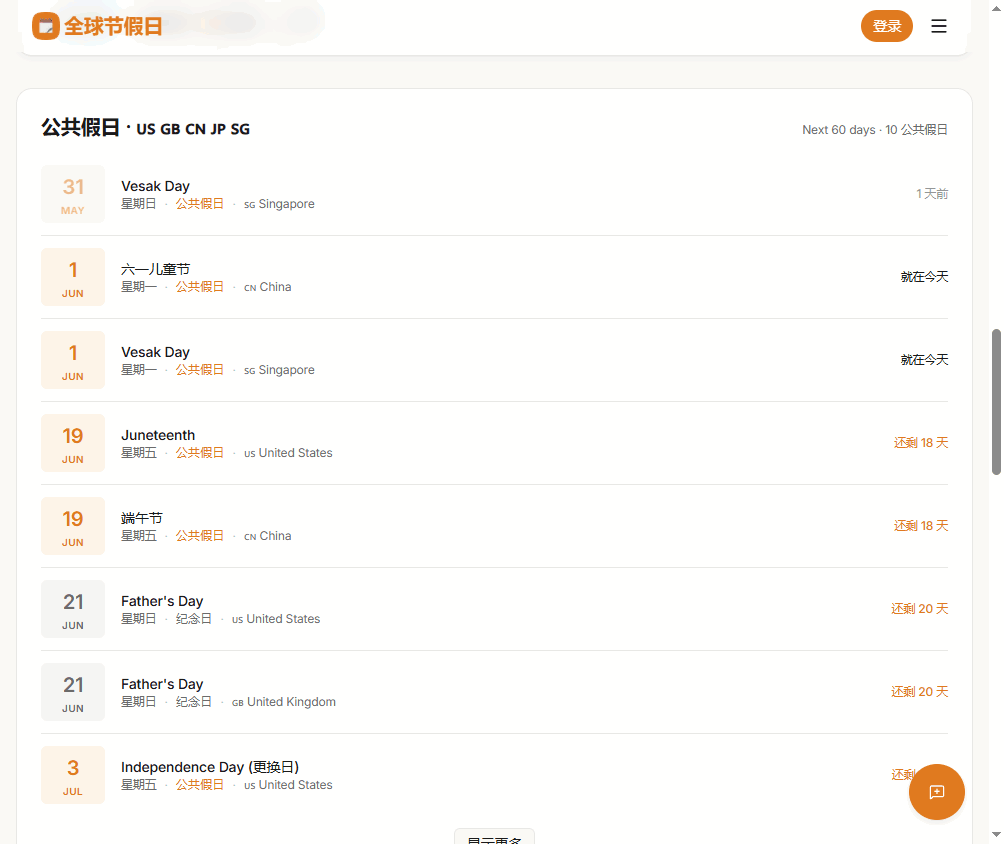
Task: Click CN China on the 六一儿童节 row
Action: (268, 287)
